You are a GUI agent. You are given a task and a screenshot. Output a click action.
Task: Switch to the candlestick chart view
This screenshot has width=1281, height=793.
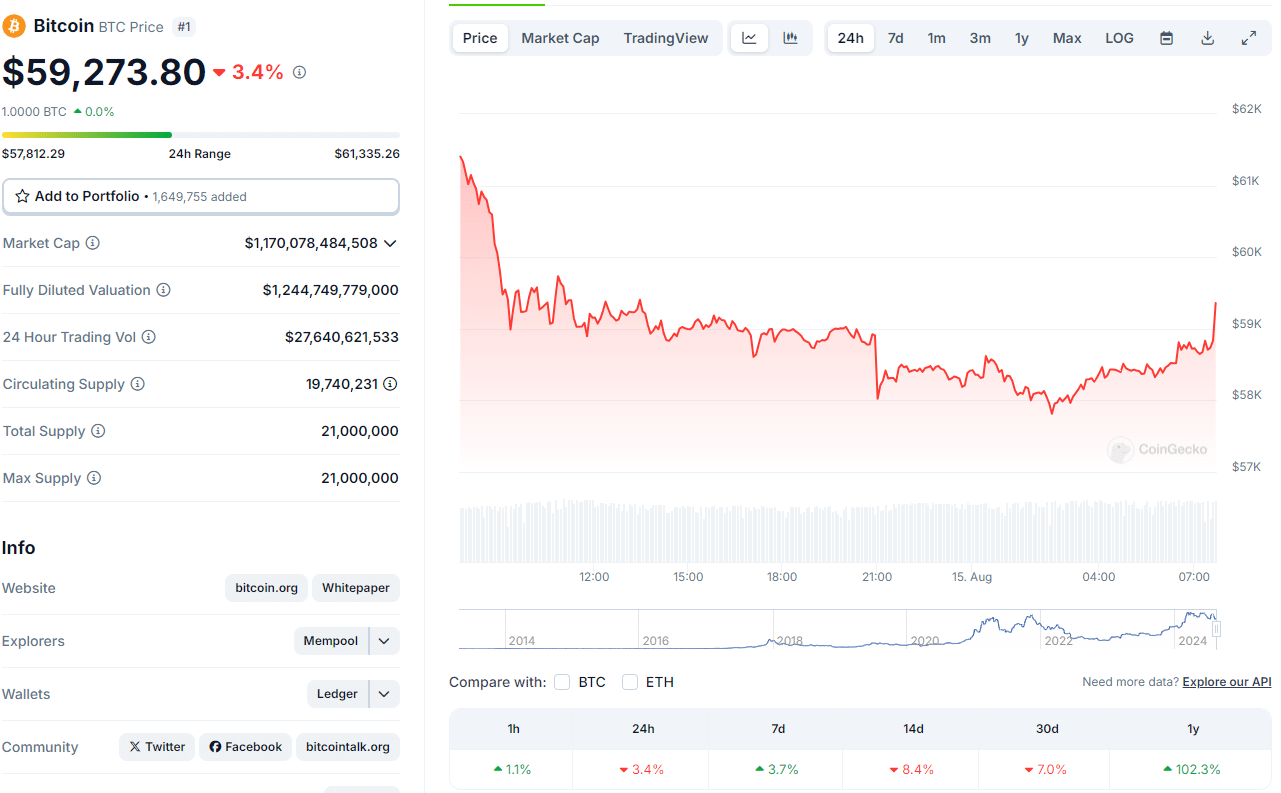click(790, 37)
